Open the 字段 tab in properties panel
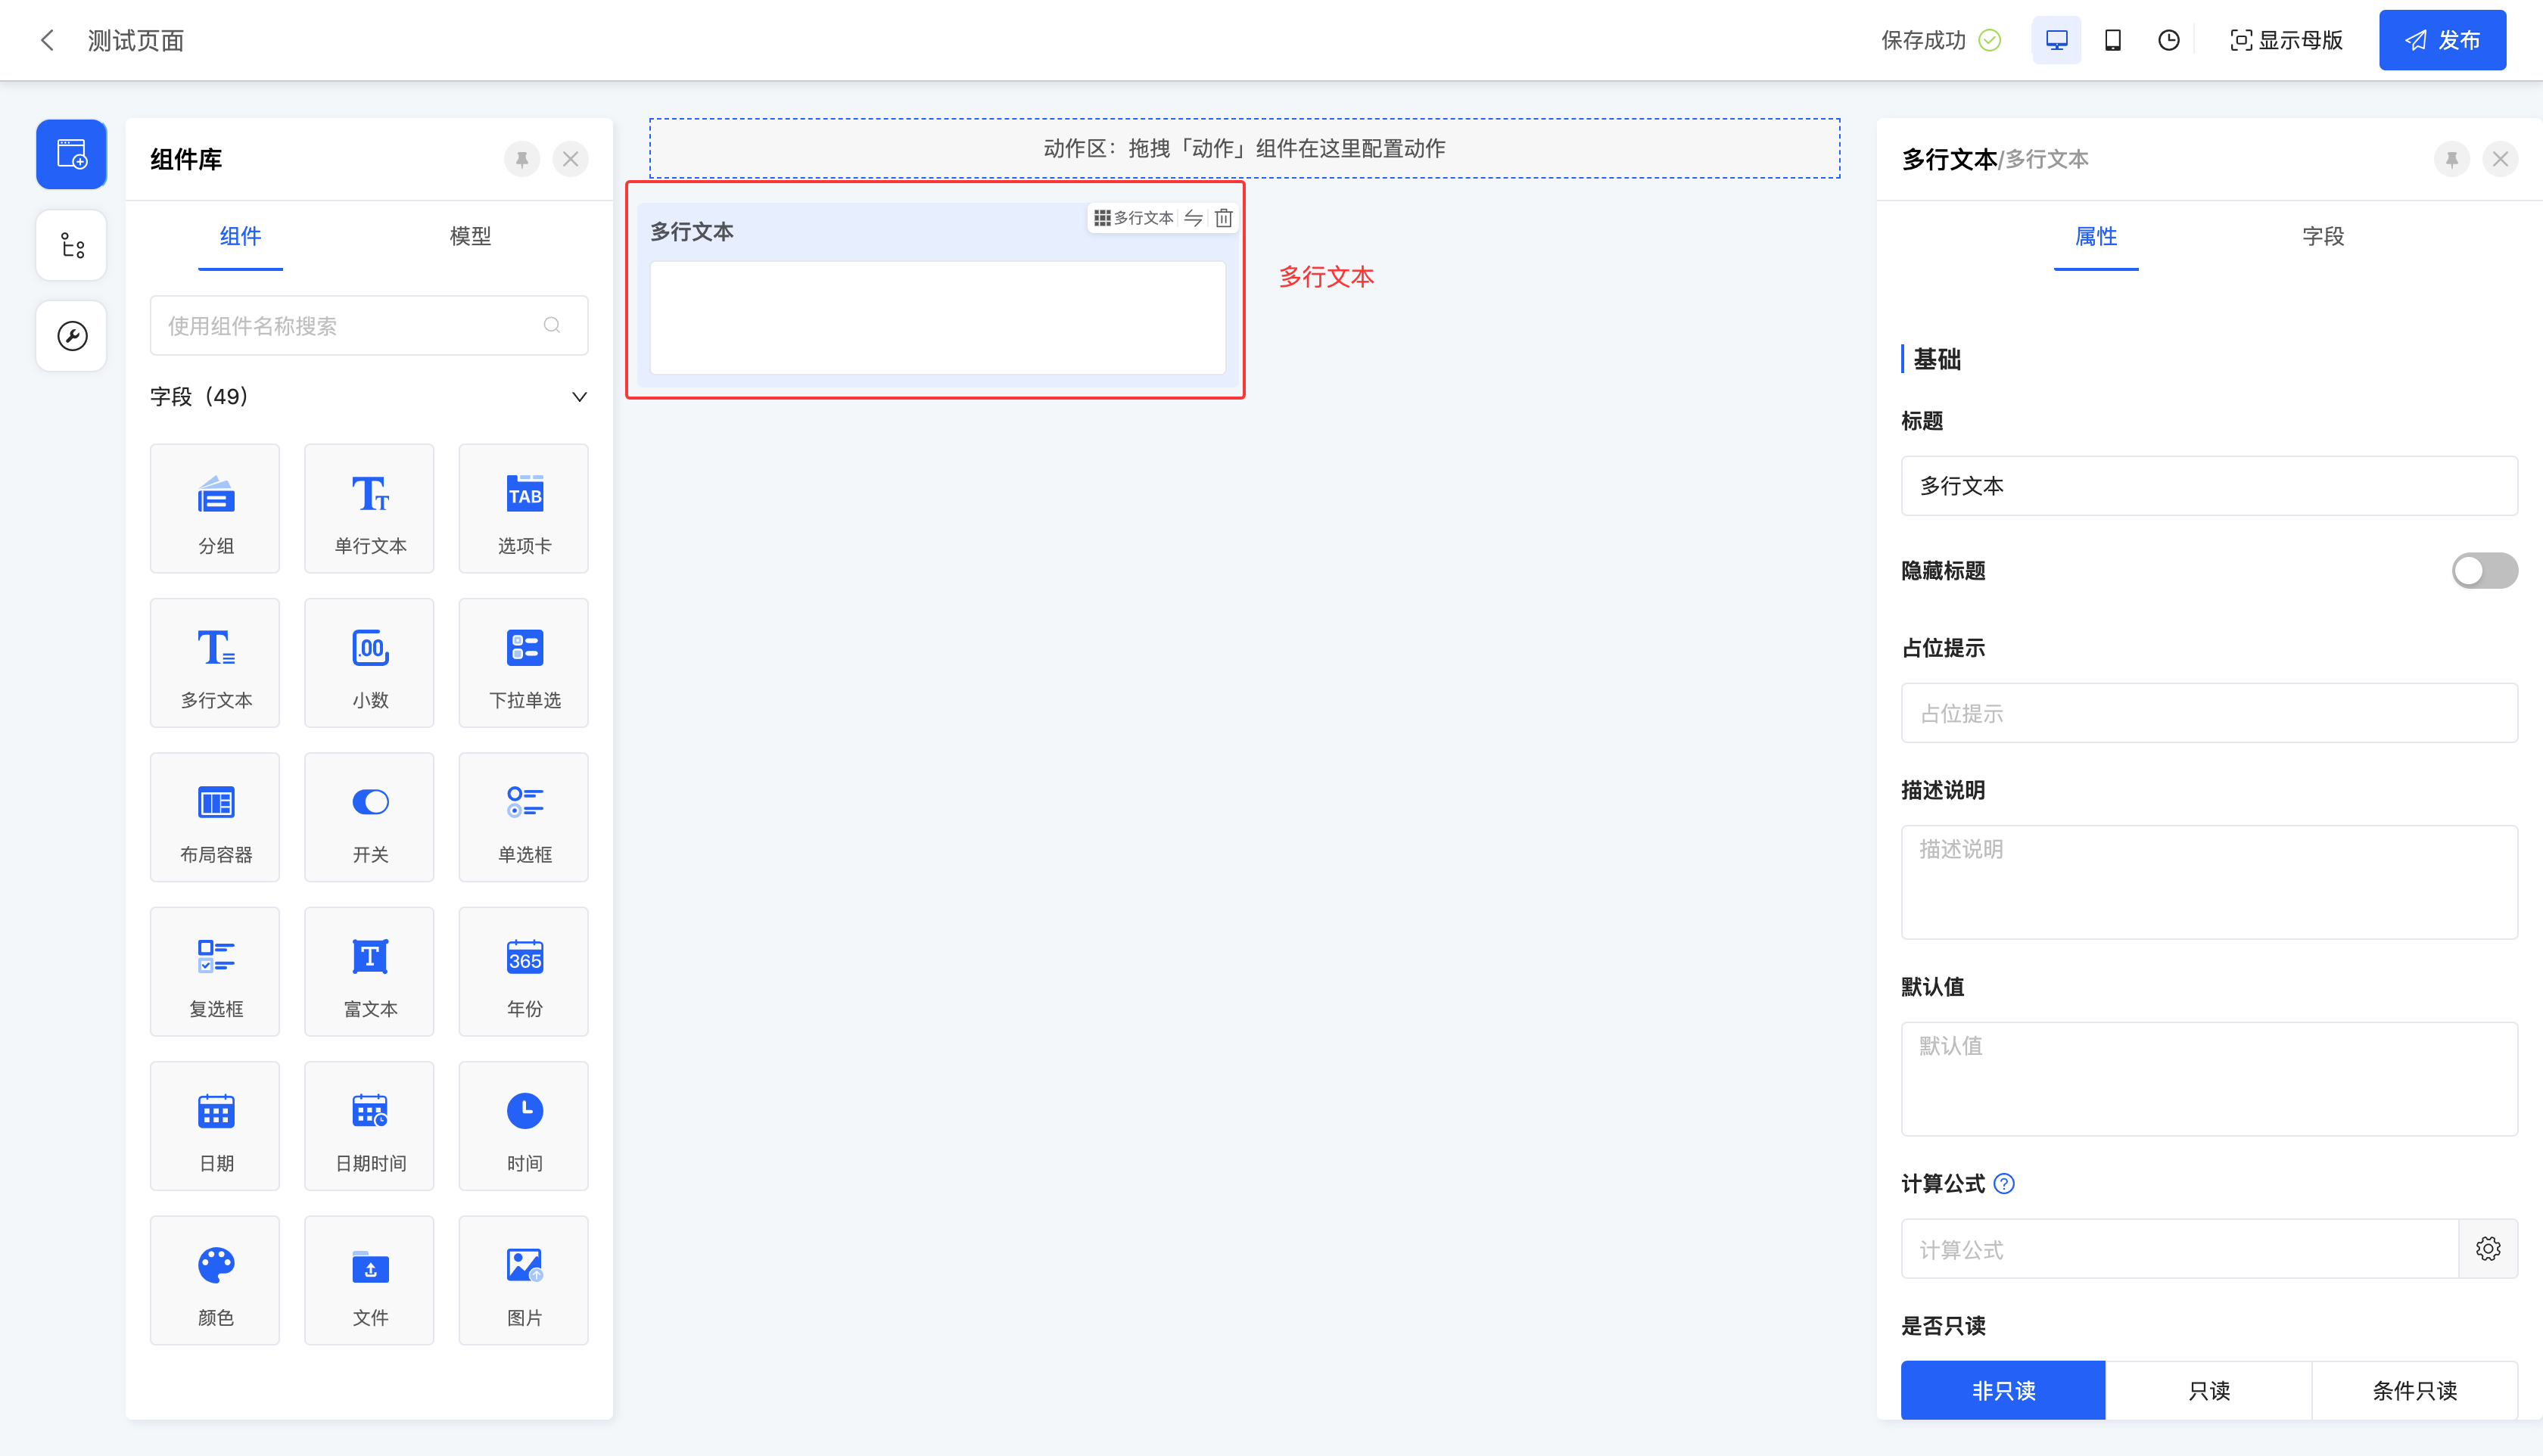This screenshot has height=1456, width=2543. click(2322, 236)
